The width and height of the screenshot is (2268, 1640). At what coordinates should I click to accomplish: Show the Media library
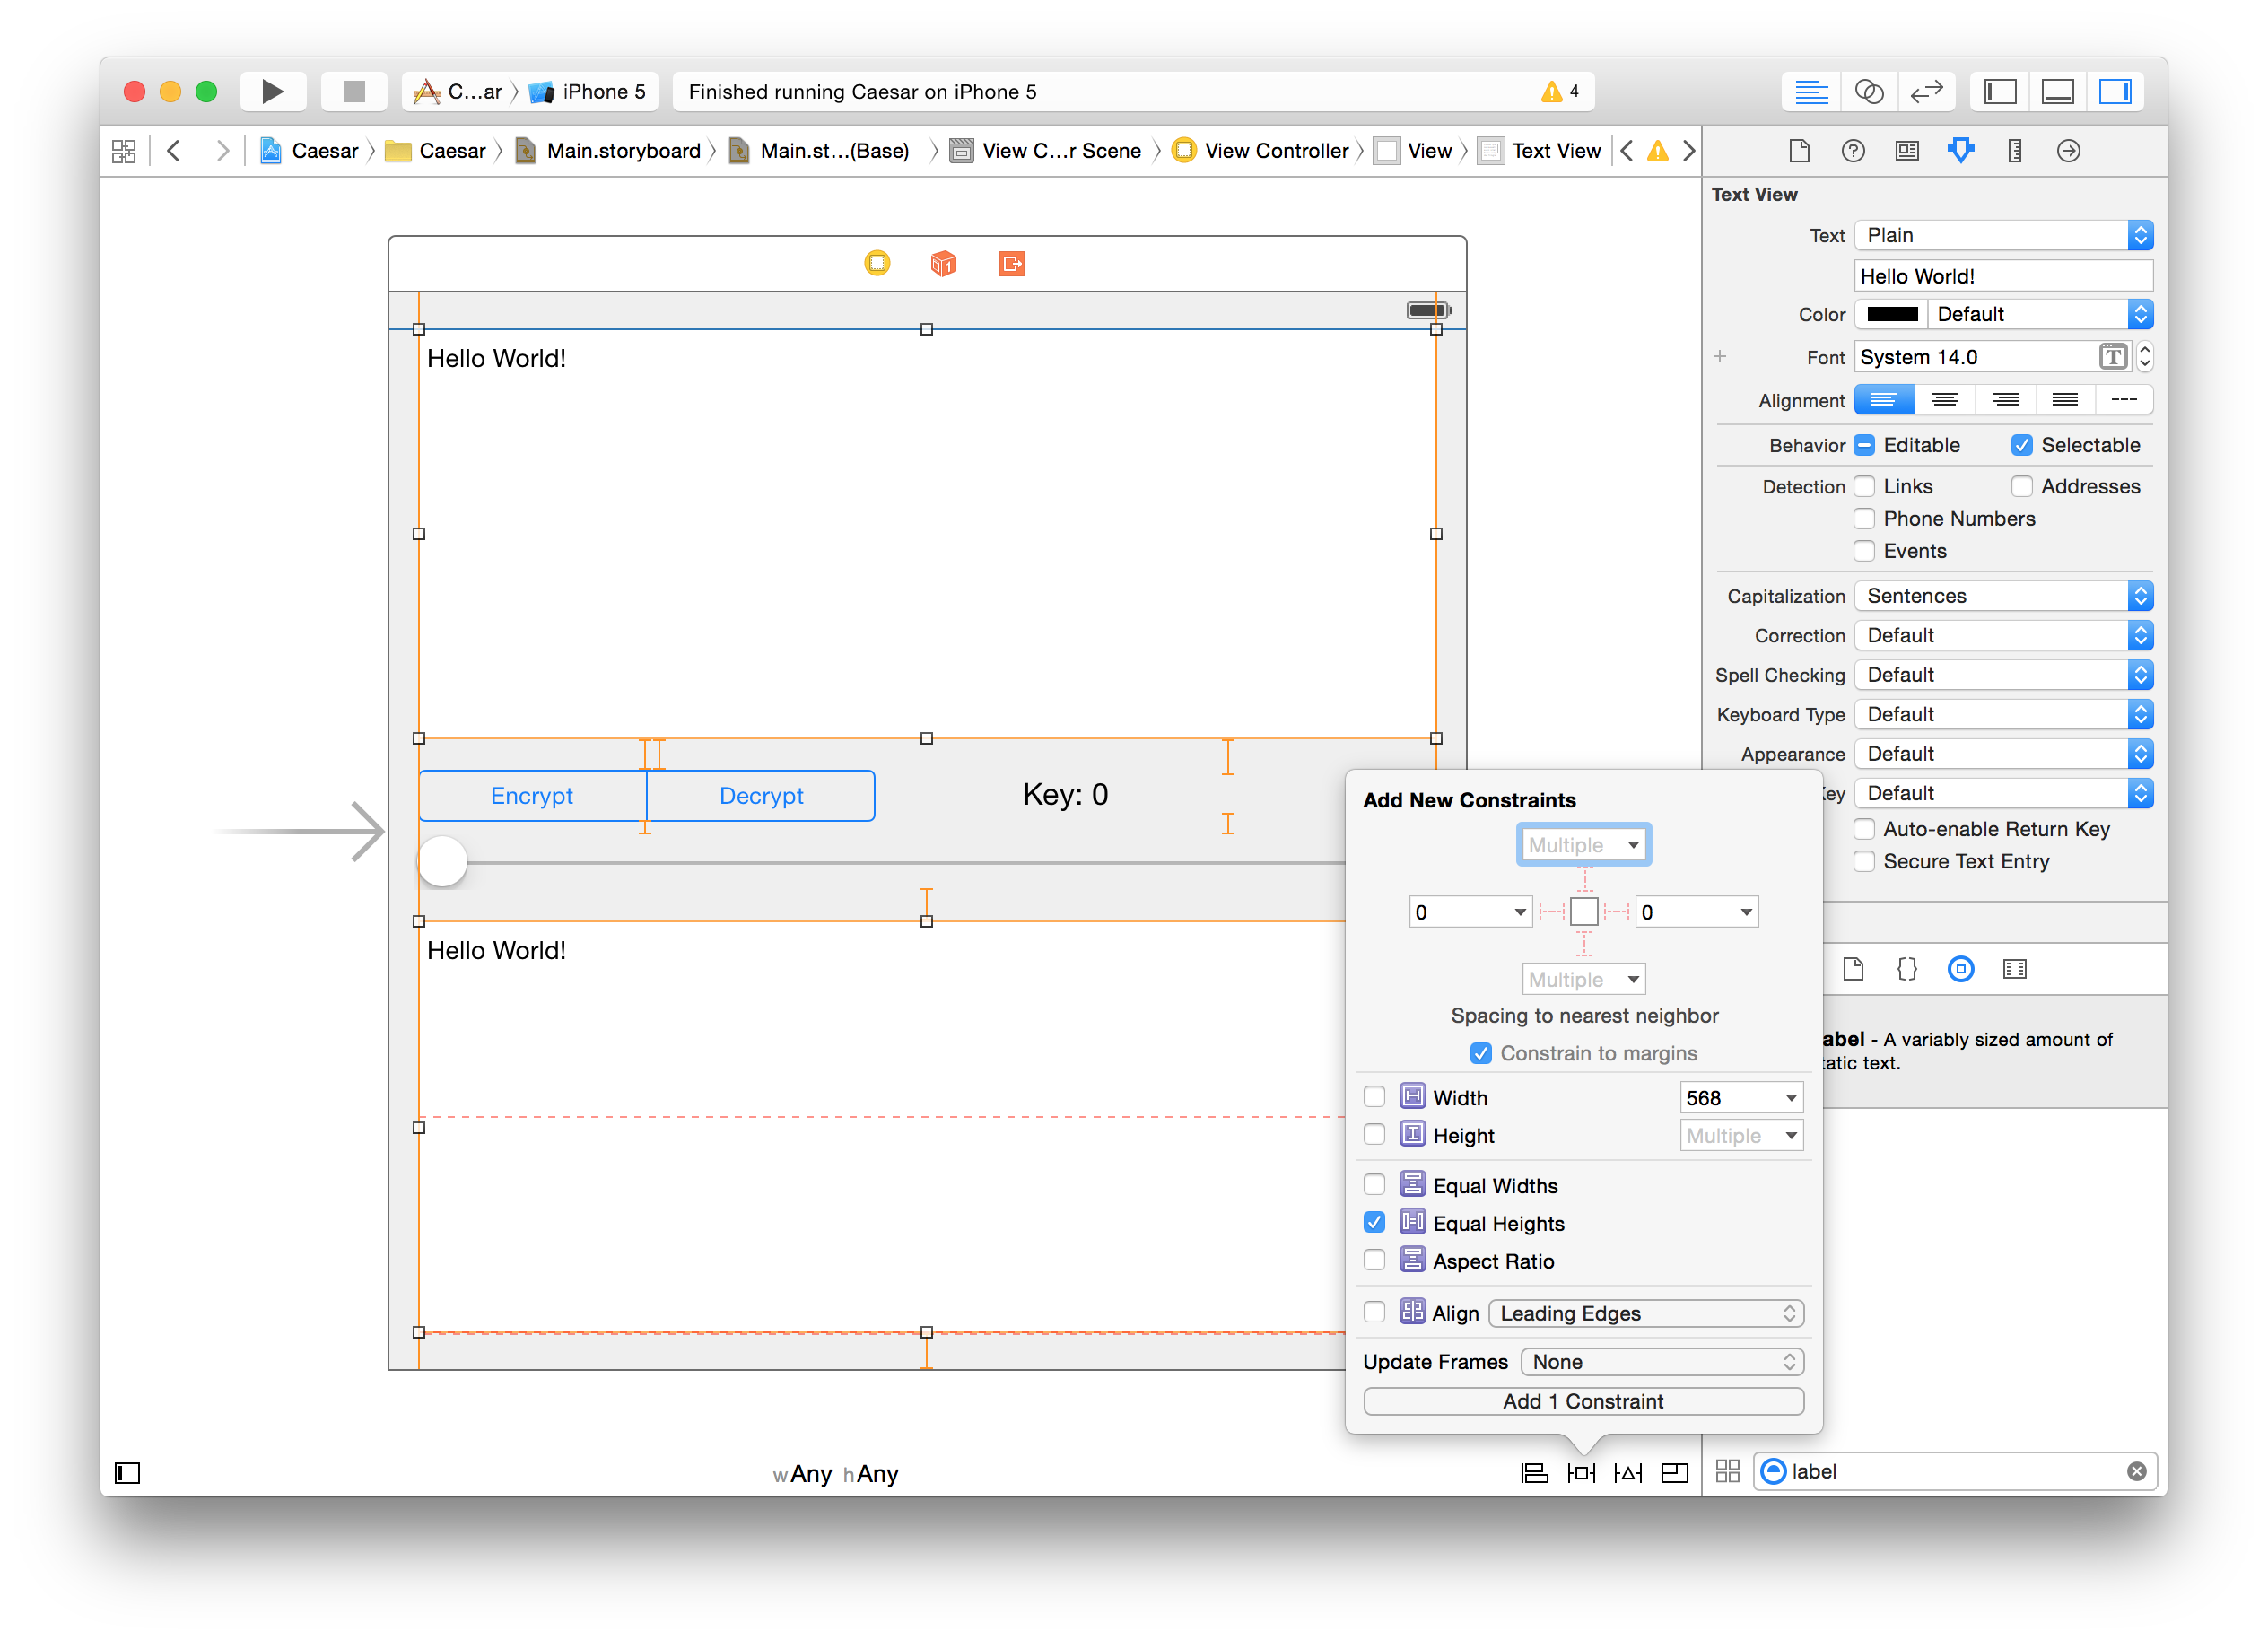pyautogui.click(x=2015, y=969)
